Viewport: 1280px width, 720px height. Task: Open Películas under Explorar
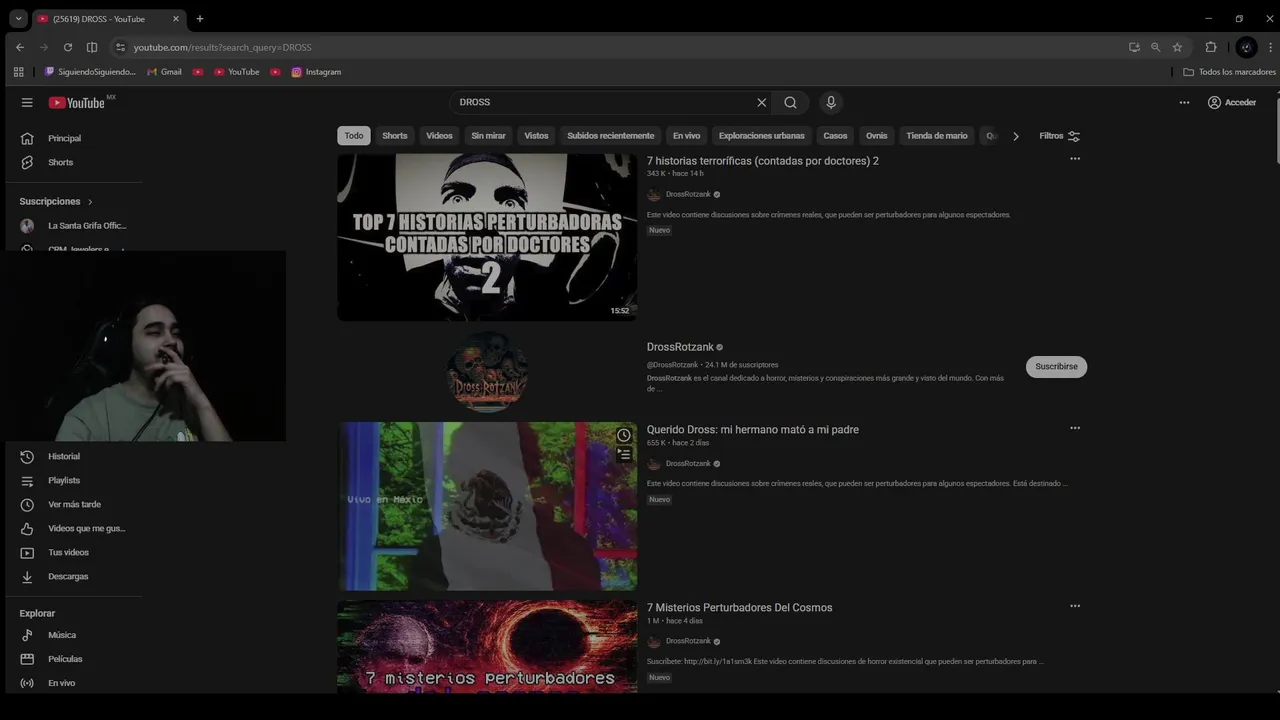[x=65, y=659]
